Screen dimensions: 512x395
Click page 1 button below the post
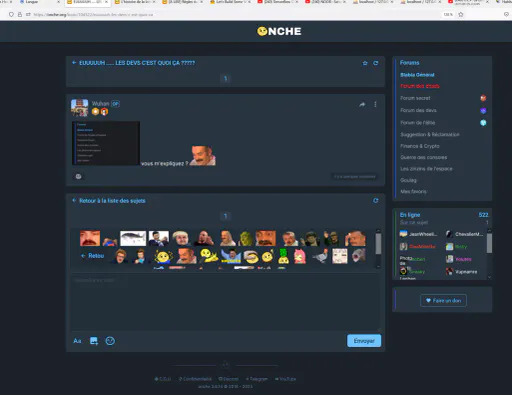tap(225, 216)
